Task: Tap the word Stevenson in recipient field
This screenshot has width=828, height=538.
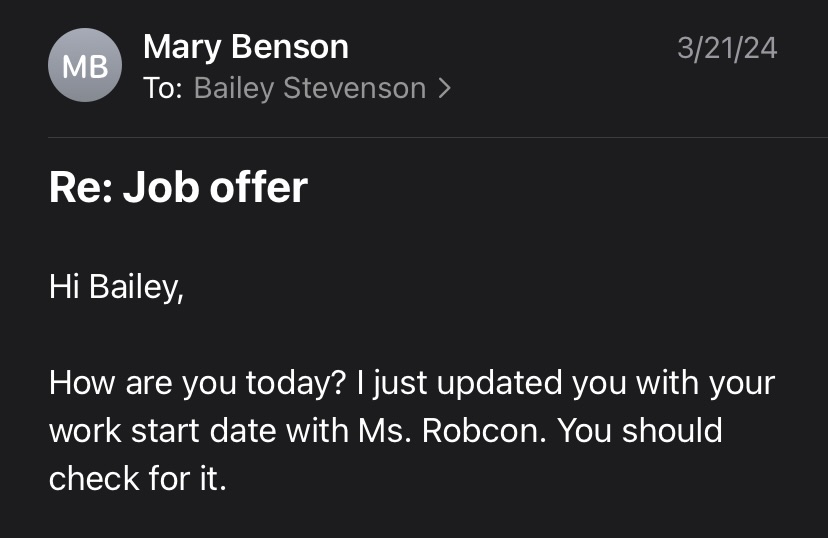Action: click(355, 88)
